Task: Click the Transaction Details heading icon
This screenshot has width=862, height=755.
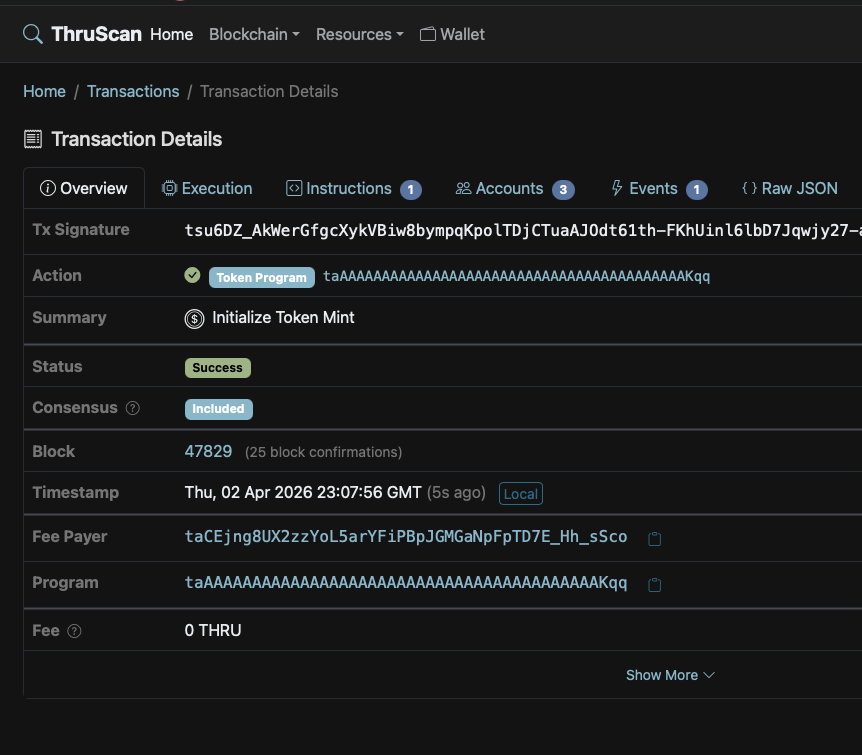Action: pos(33,139)
